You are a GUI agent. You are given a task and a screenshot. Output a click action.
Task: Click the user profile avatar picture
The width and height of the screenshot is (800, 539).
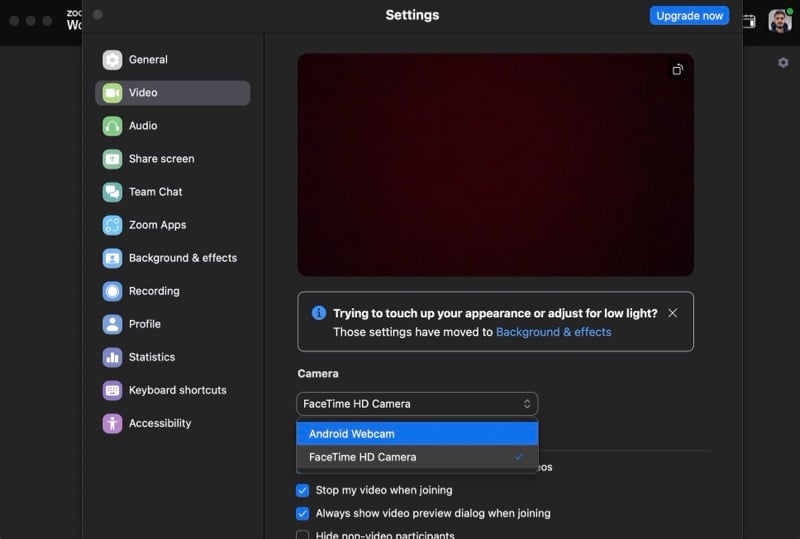point(780,21)
